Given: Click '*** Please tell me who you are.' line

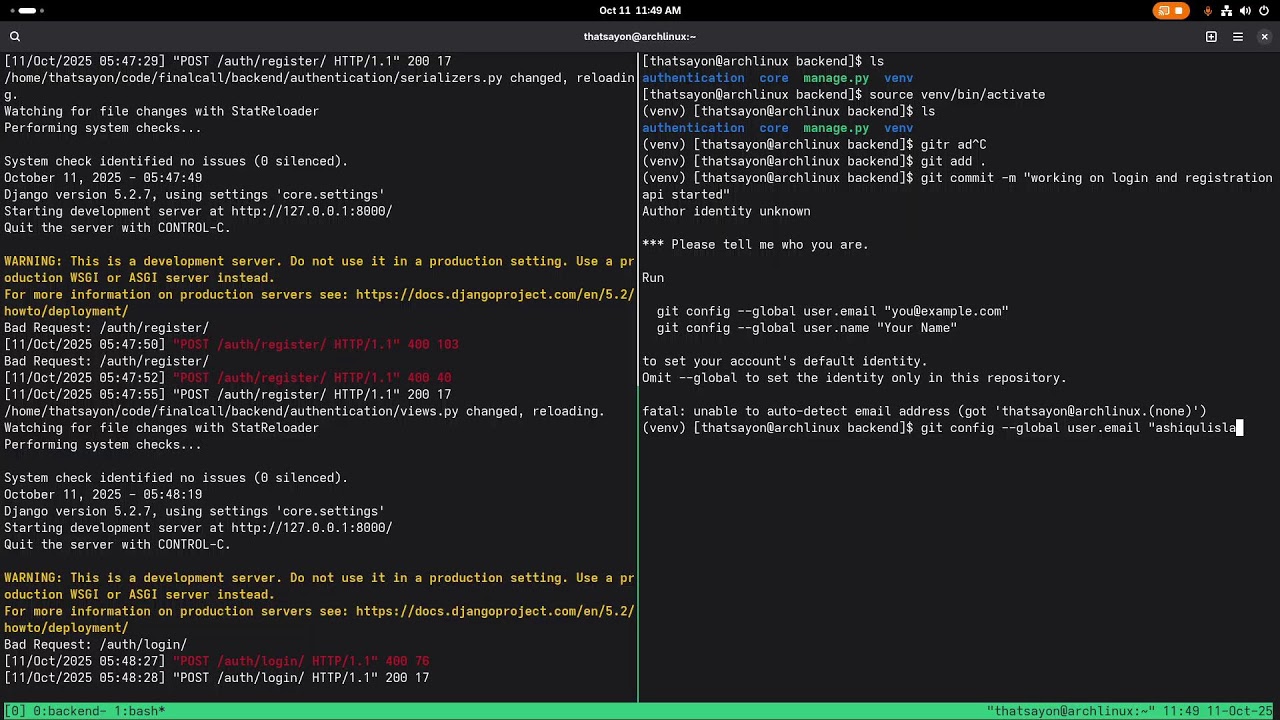Looking at the screenshot, I should (755, 245).
